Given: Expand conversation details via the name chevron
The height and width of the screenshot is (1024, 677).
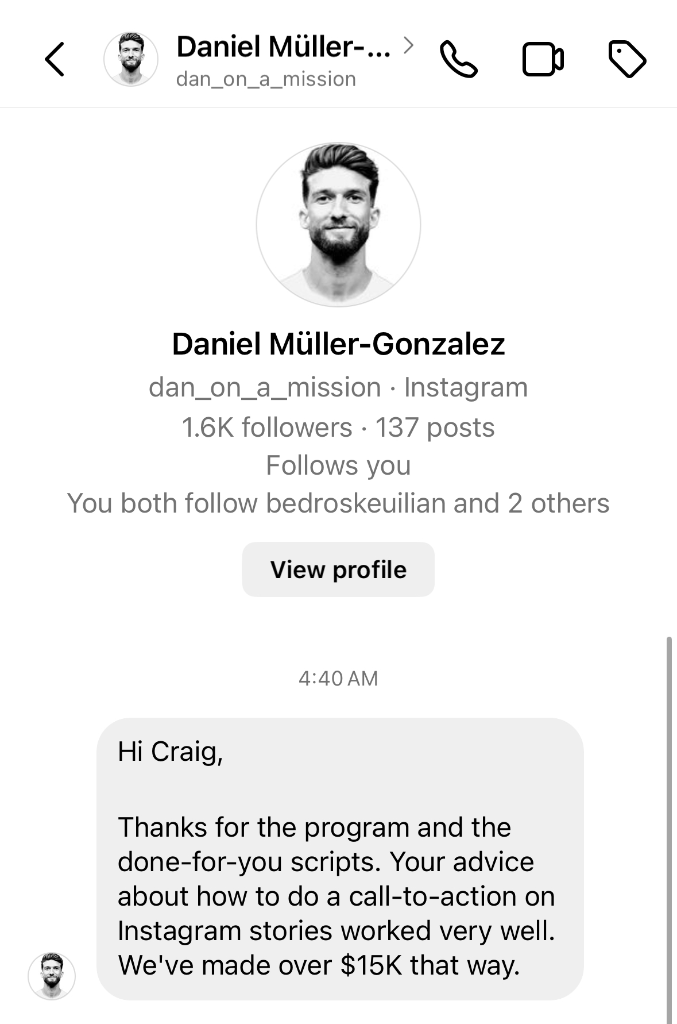Looking at the screenshot, I should click(x=407, y=44).
